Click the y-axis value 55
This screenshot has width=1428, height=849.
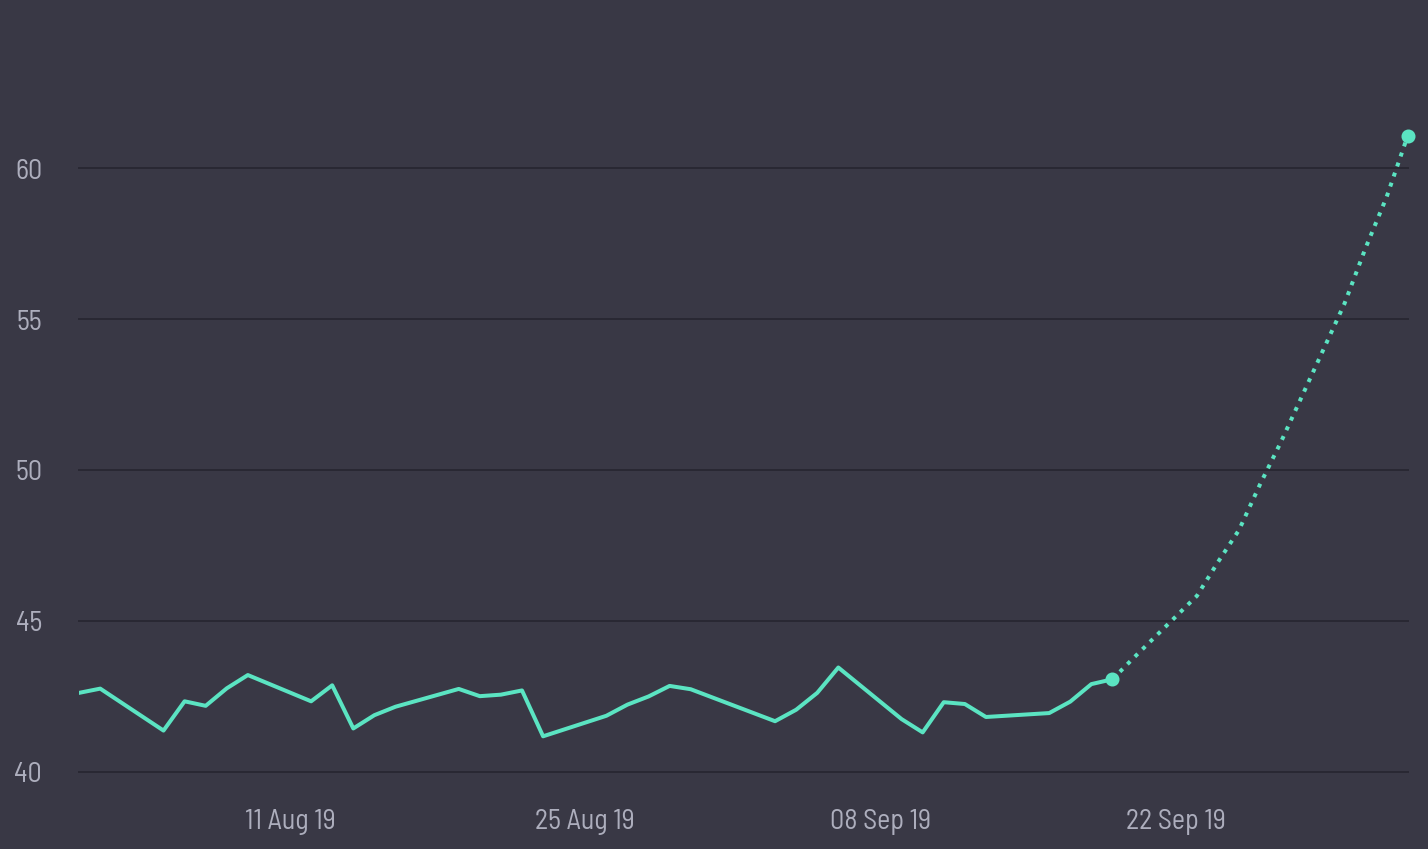29,320
